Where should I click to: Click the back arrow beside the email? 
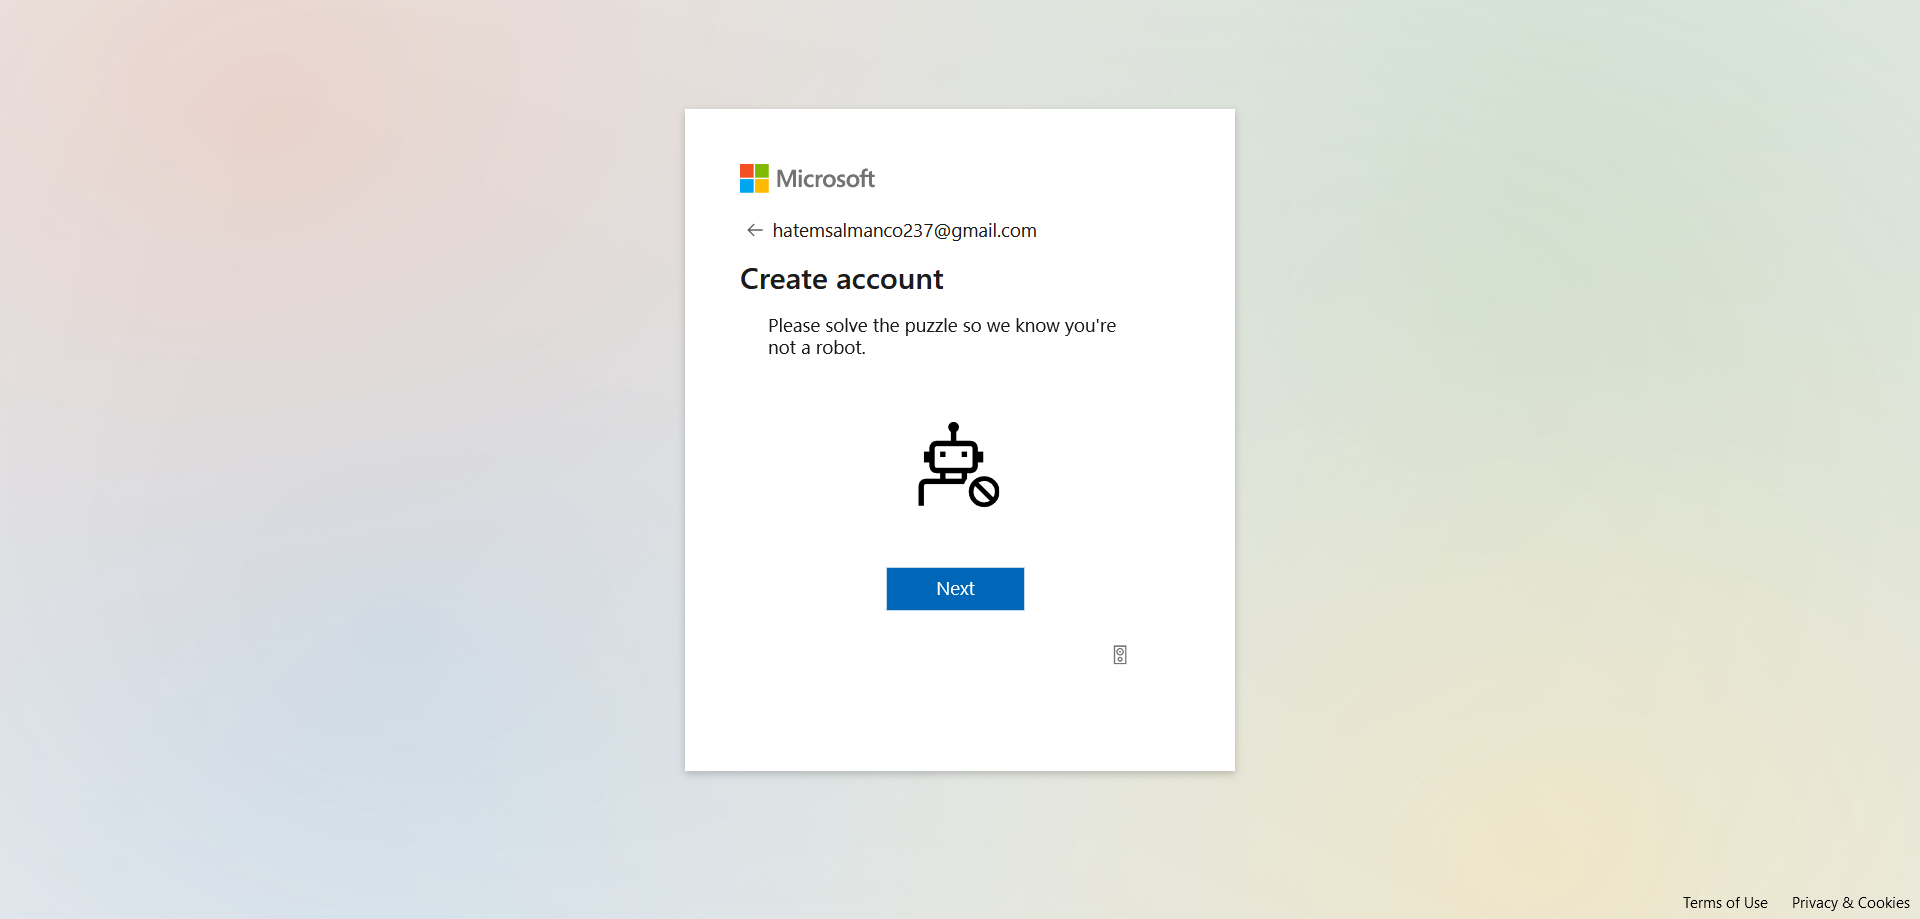point(754,231)
